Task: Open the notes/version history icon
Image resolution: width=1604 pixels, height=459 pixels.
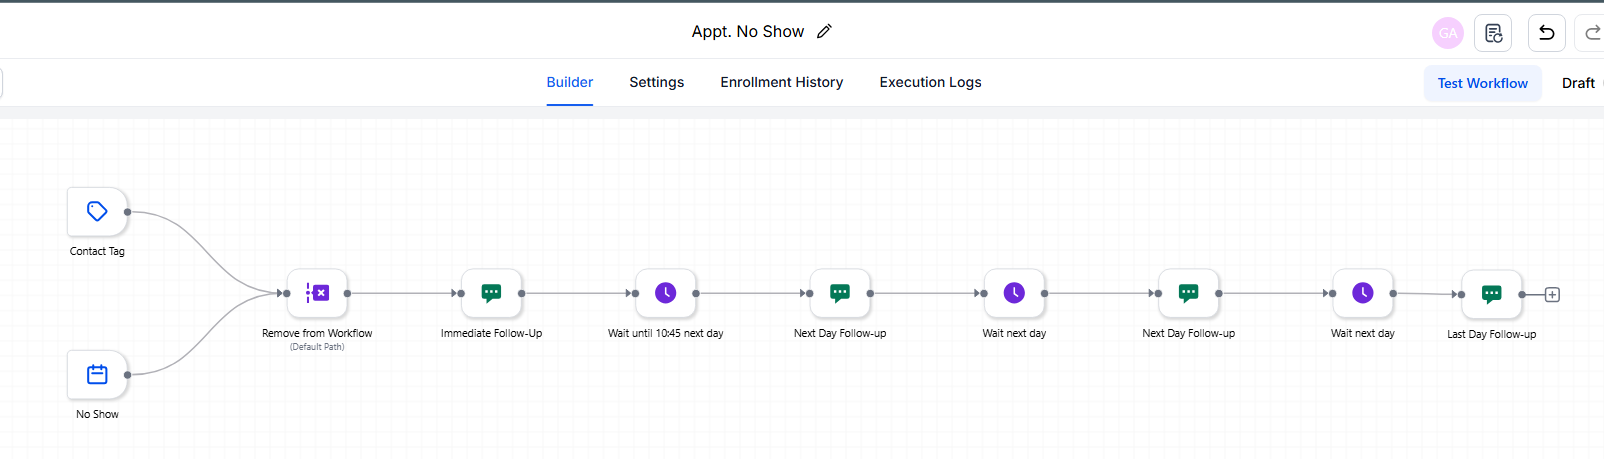Action: (x=1493, y=33)
